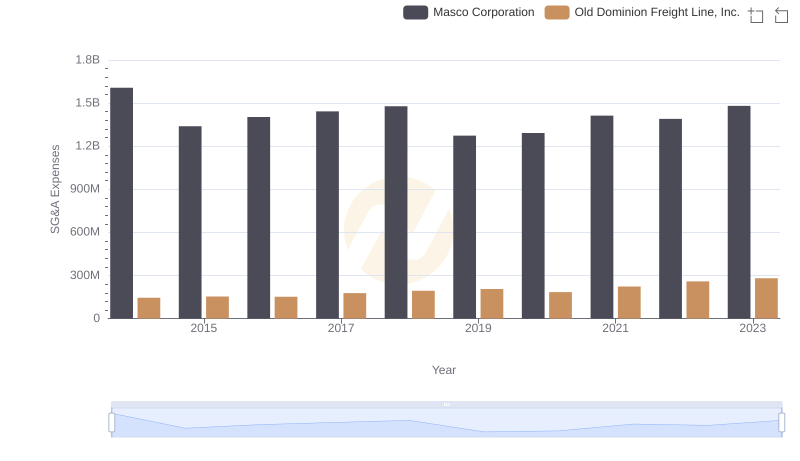Click the Masco bar for 2016
This screenshot has width=800, height=461.
(x=259, y=218)
